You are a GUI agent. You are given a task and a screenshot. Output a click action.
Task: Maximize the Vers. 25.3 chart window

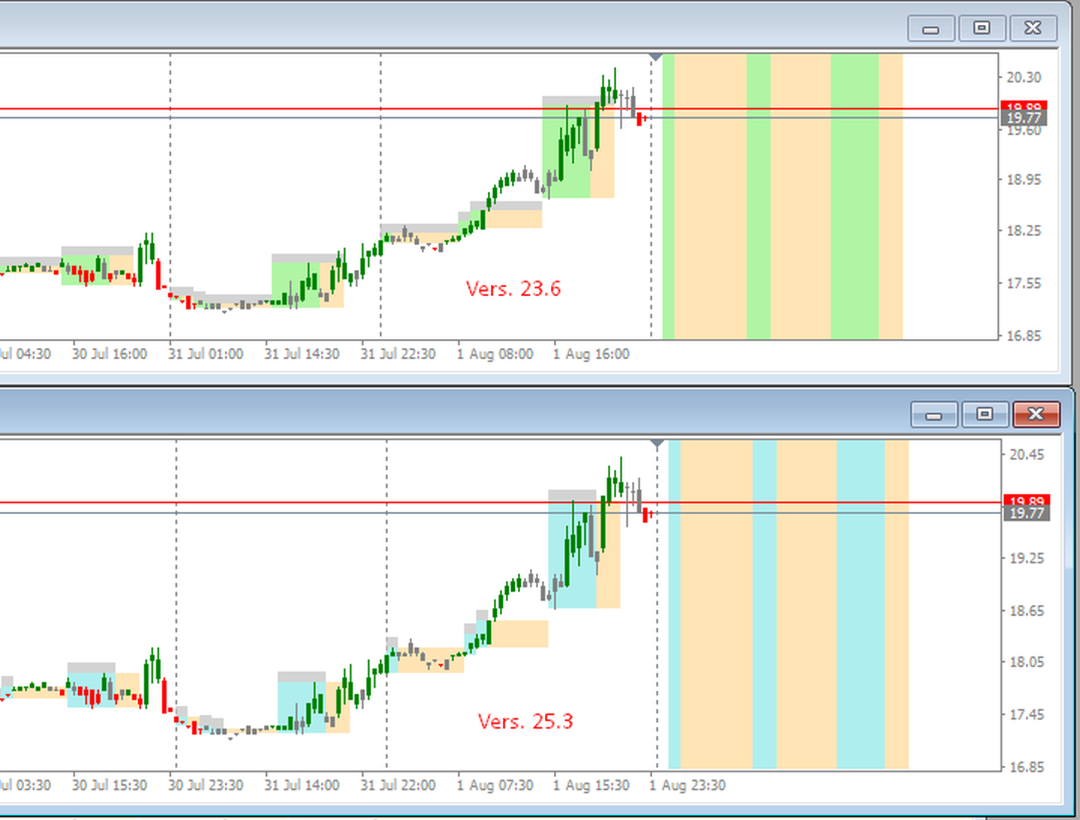(x=984, y=414)
